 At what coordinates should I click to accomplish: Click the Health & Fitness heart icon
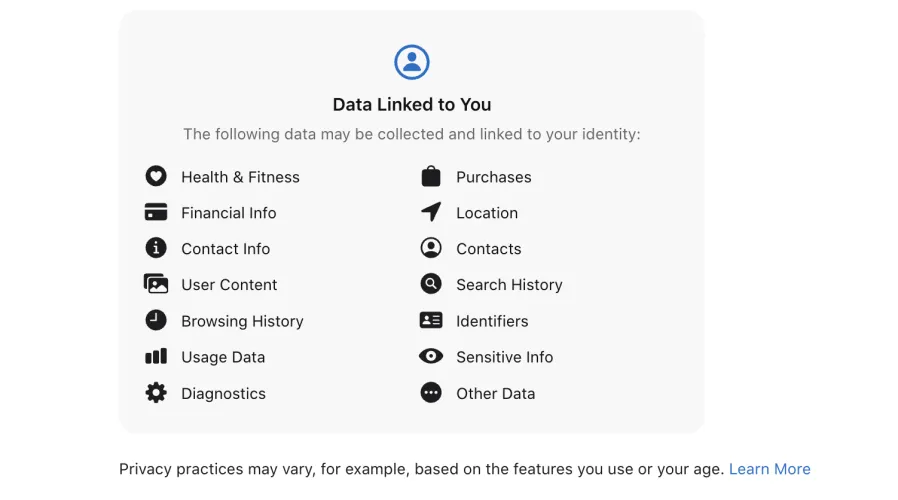[156, 177]
